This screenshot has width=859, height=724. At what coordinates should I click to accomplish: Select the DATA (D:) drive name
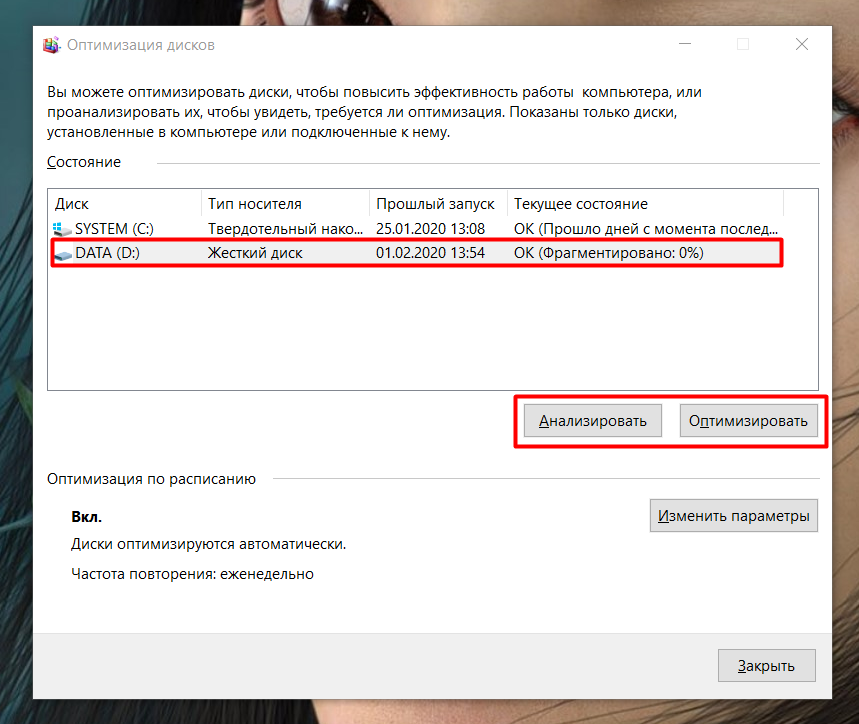[107, 254]
